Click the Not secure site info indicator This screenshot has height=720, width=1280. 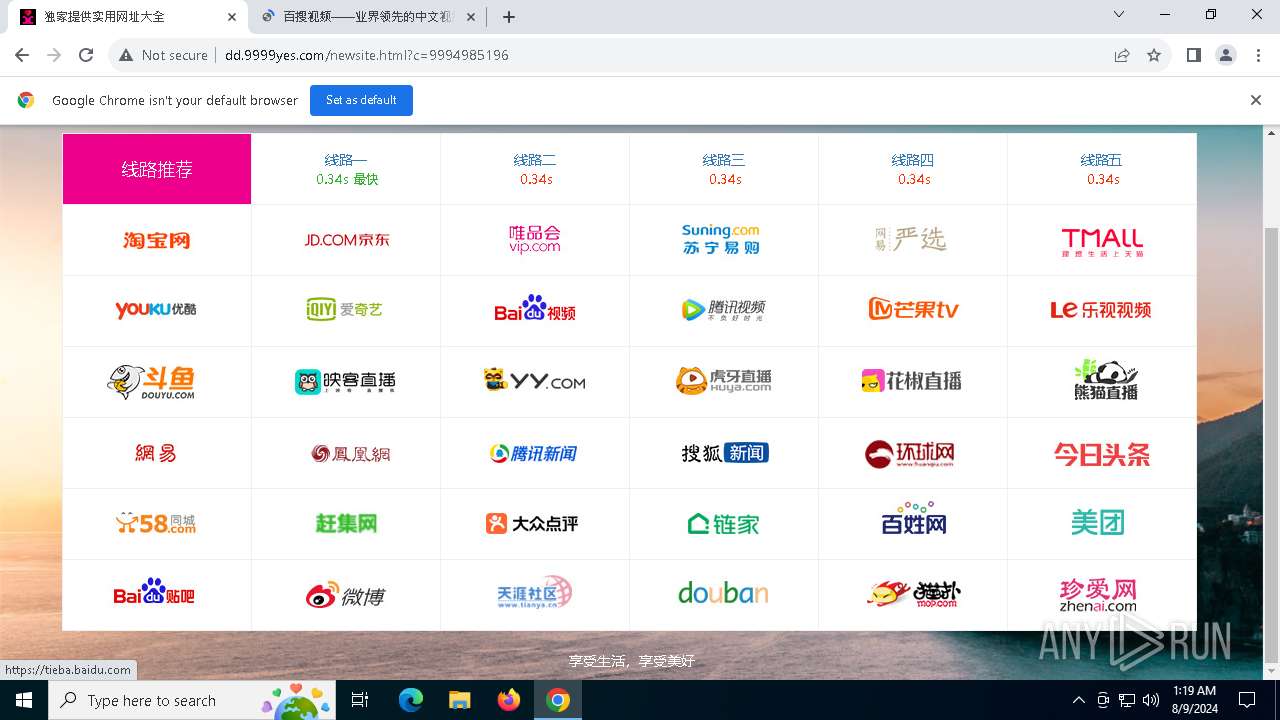[x=164, y=55]
